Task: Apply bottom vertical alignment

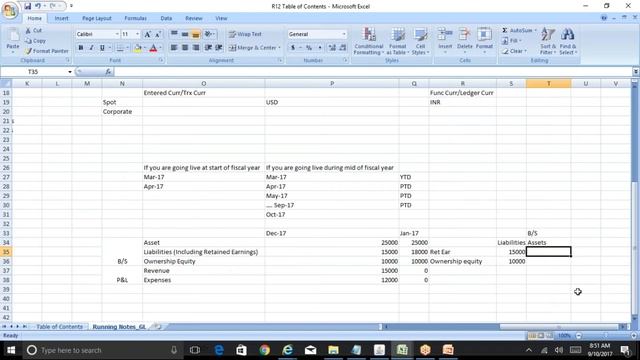Action: click(196, 34)
